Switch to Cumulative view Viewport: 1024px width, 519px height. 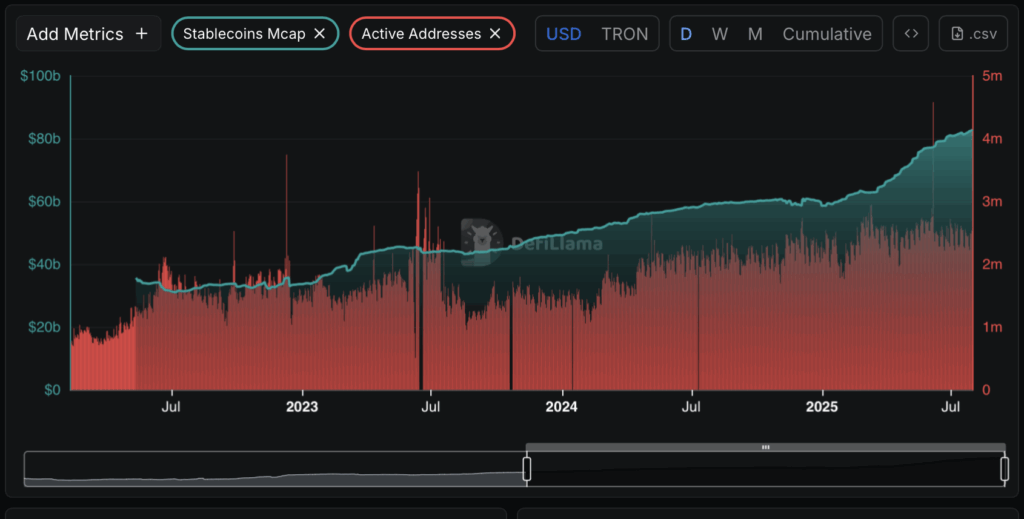(x=827, y=34)
